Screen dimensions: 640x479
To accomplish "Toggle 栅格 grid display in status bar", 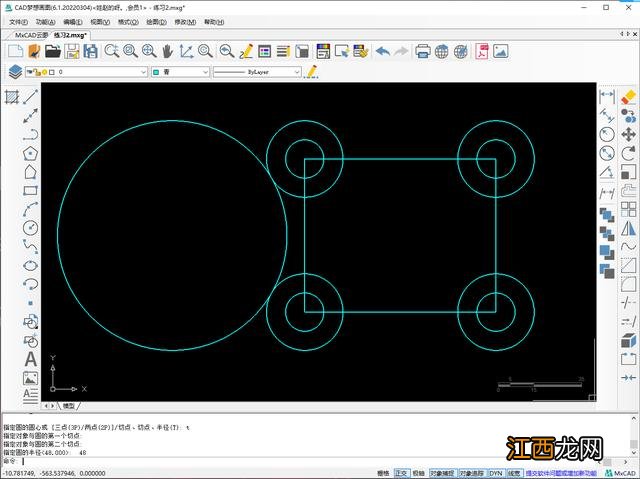I will [x=383, y=473].
